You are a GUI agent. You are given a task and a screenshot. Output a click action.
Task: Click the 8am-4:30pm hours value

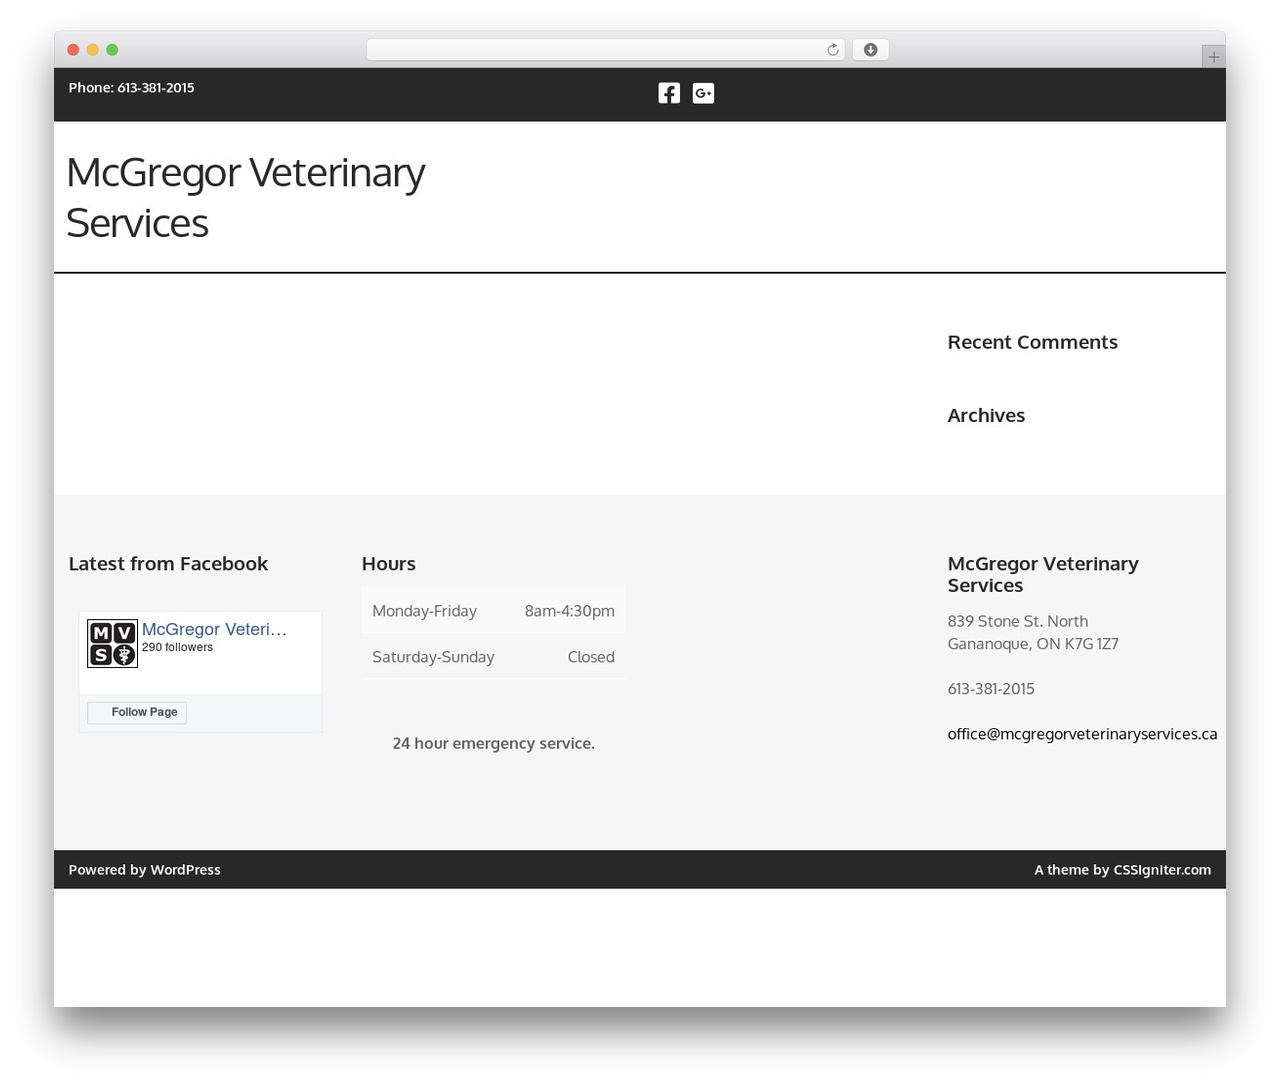pos(570,611)
